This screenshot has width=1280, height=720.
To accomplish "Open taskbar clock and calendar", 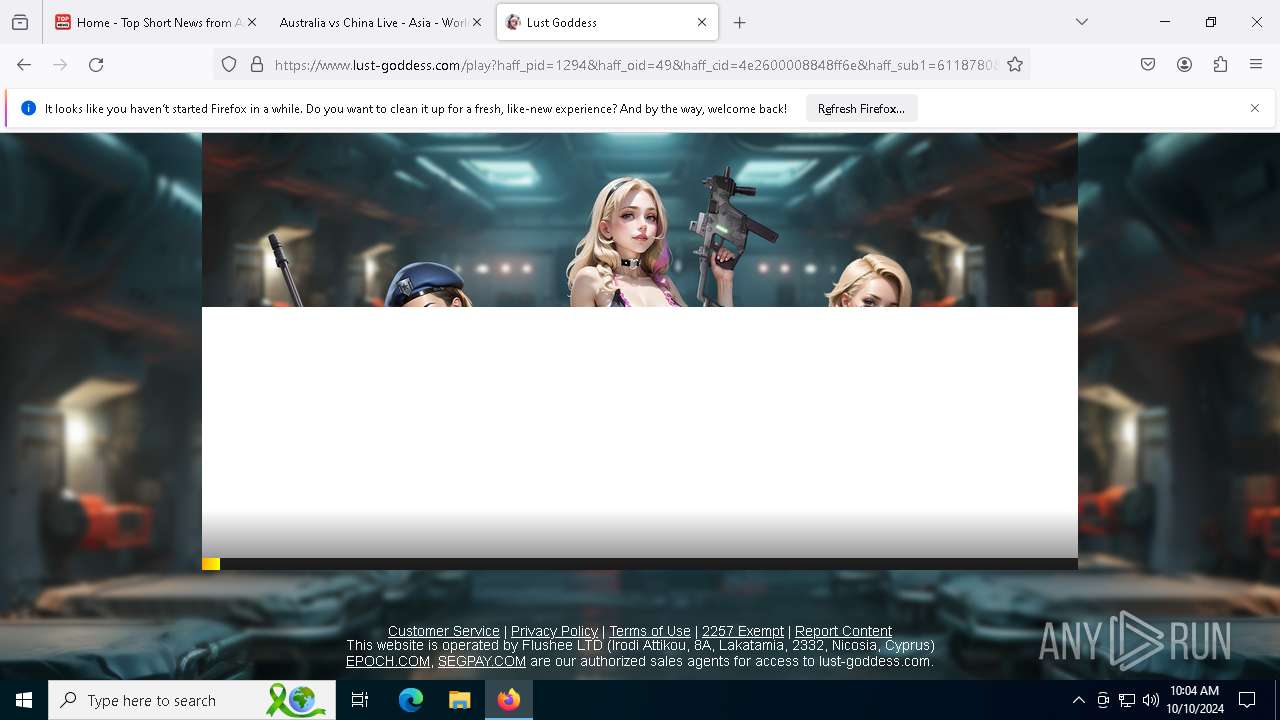I will pyautogui.click(x=1195, y=700).
